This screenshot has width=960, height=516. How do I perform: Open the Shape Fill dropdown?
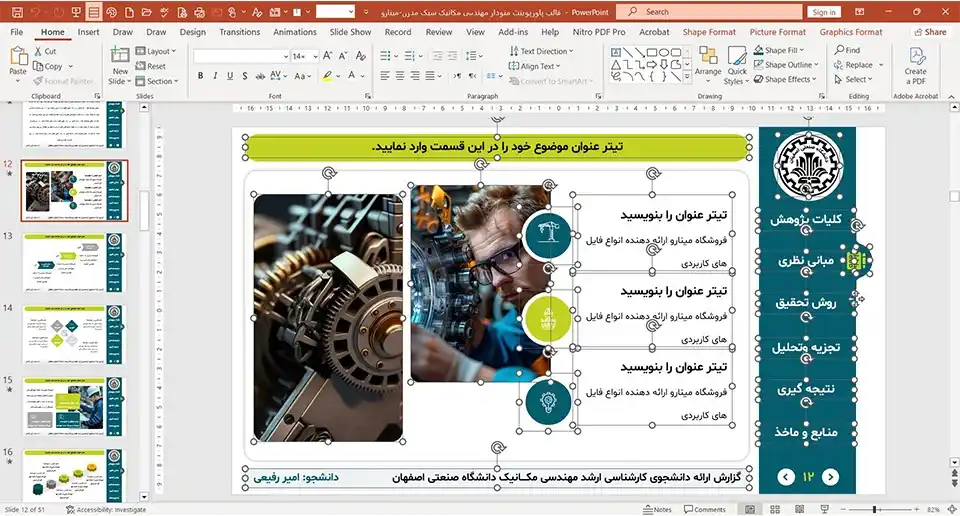(779, 50)
